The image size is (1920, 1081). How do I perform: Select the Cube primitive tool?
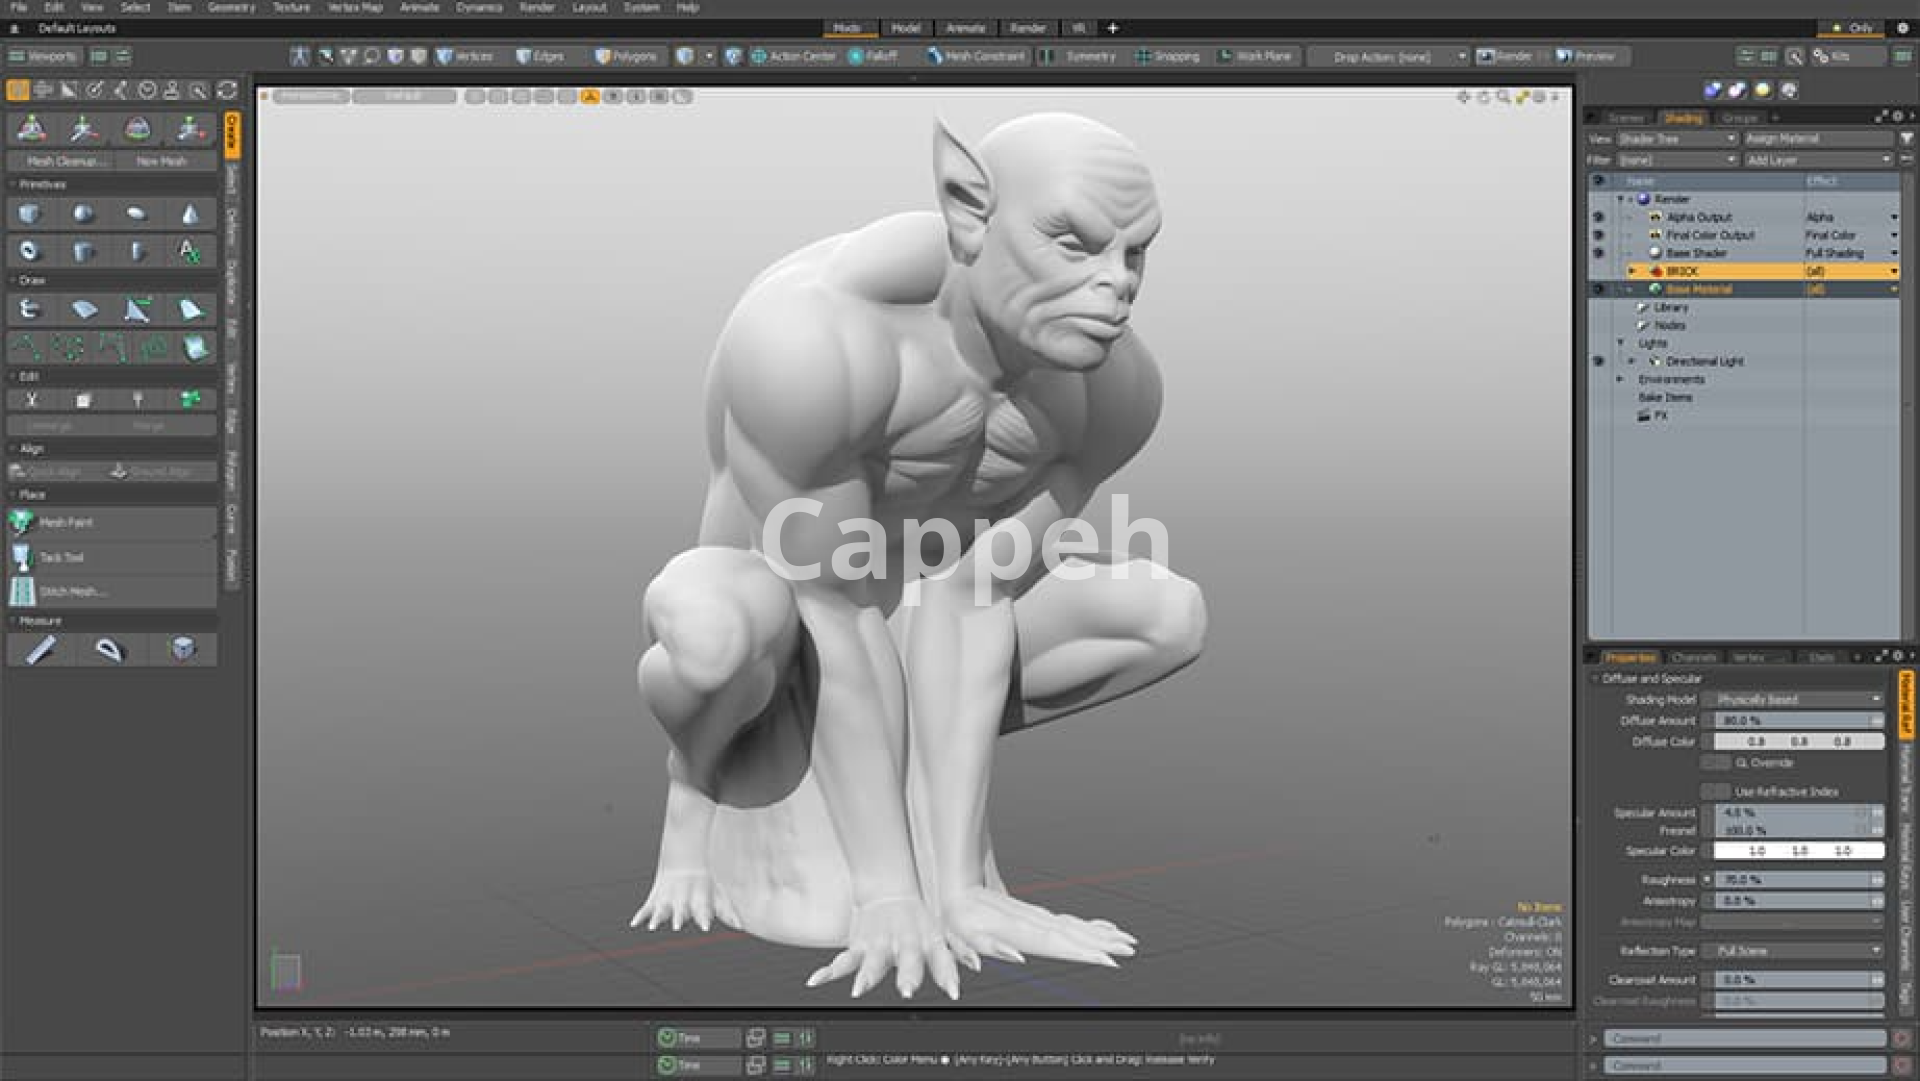30,214
